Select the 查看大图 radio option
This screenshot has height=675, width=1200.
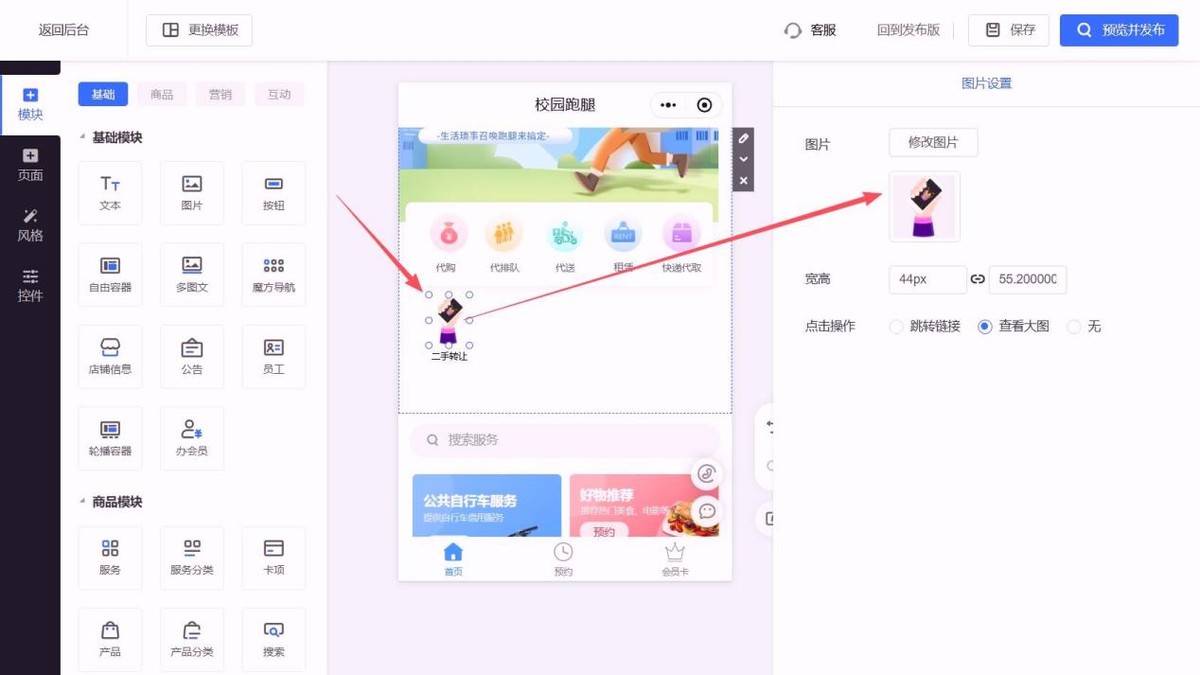point(985,326)
